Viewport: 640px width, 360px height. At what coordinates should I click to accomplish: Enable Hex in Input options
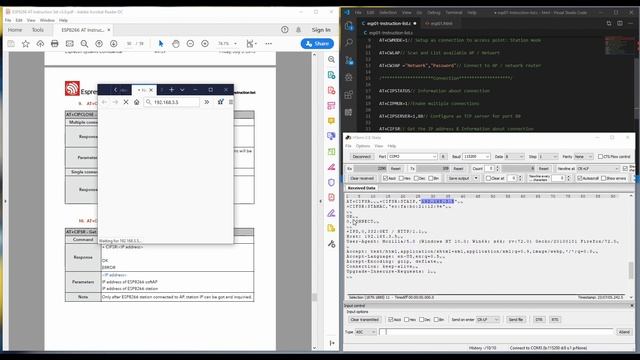[x=407, y=320]
